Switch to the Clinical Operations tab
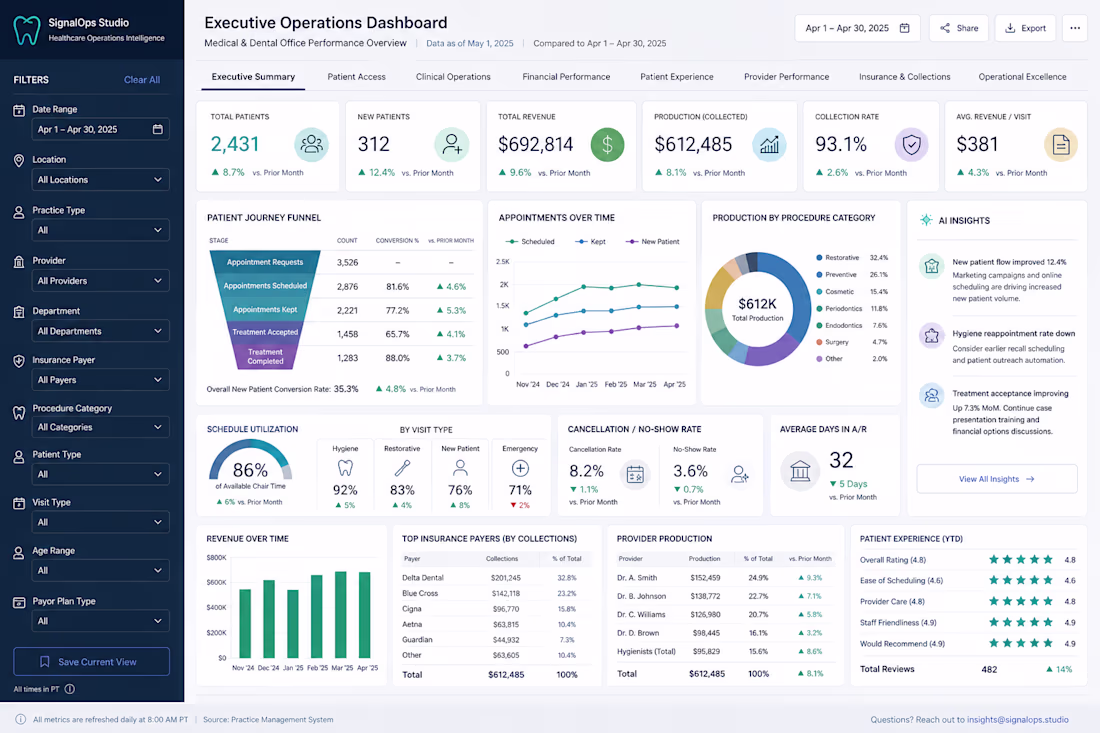 click(x=453, y=76)
